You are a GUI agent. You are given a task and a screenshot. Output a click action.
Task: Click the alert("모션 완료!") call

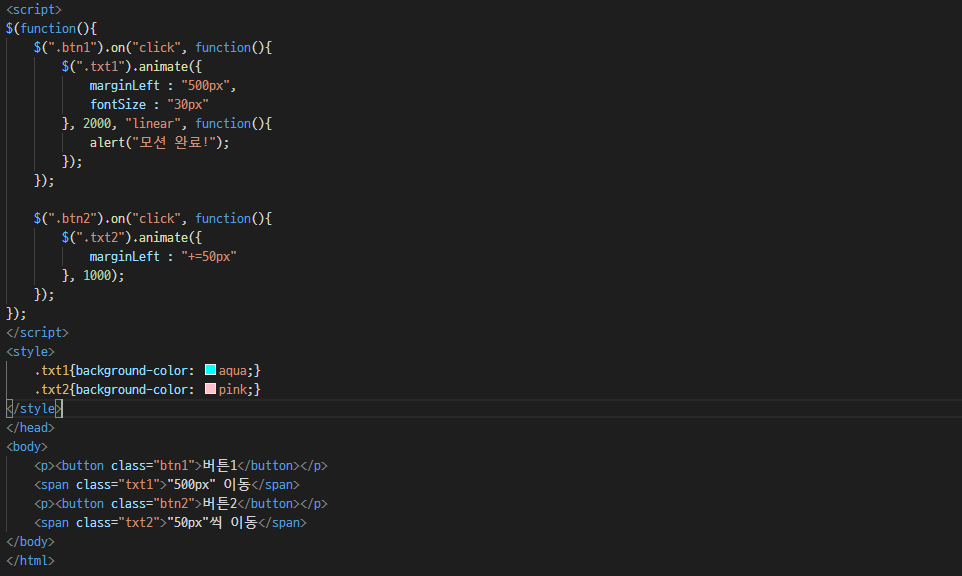click(x=160, y=142)
